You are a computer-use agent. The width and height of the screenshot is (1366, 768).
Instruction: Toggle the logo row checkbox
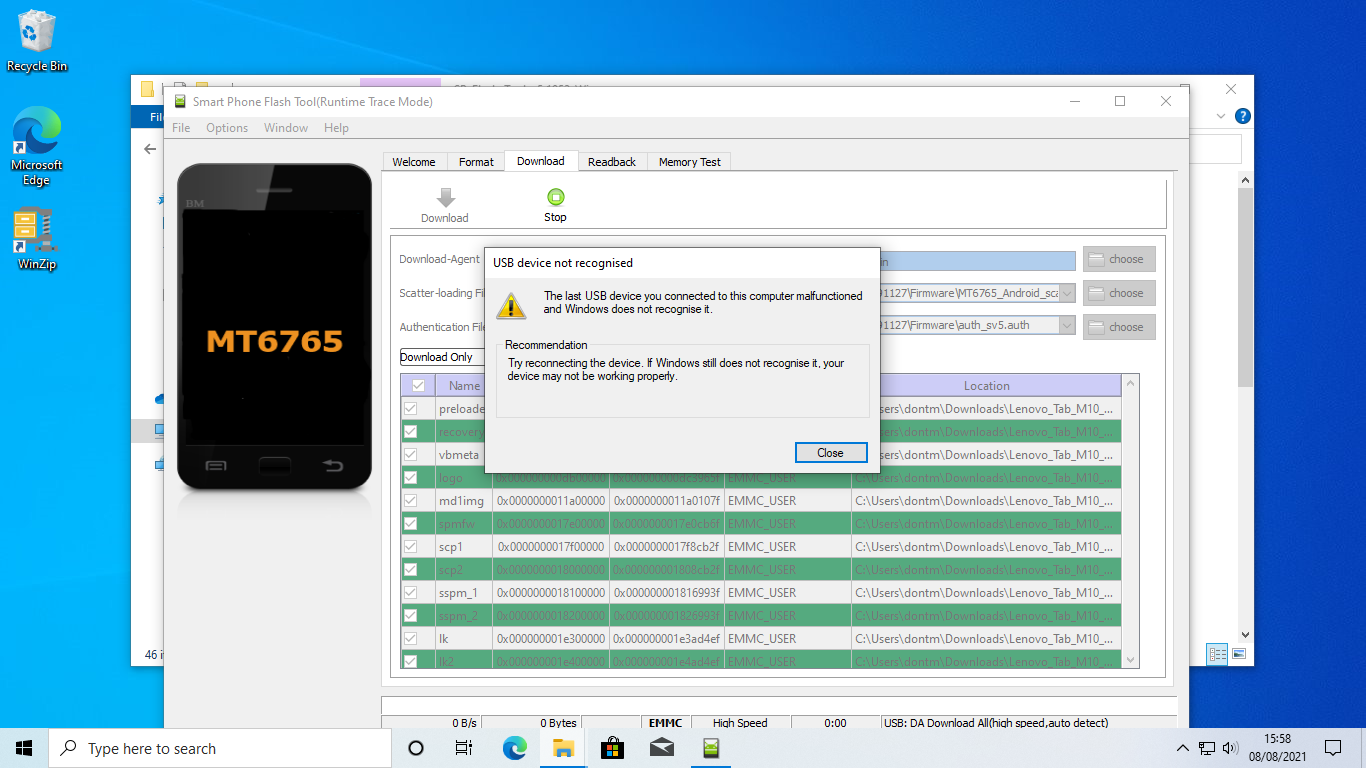pyautogui.click(x=410, y=477)
